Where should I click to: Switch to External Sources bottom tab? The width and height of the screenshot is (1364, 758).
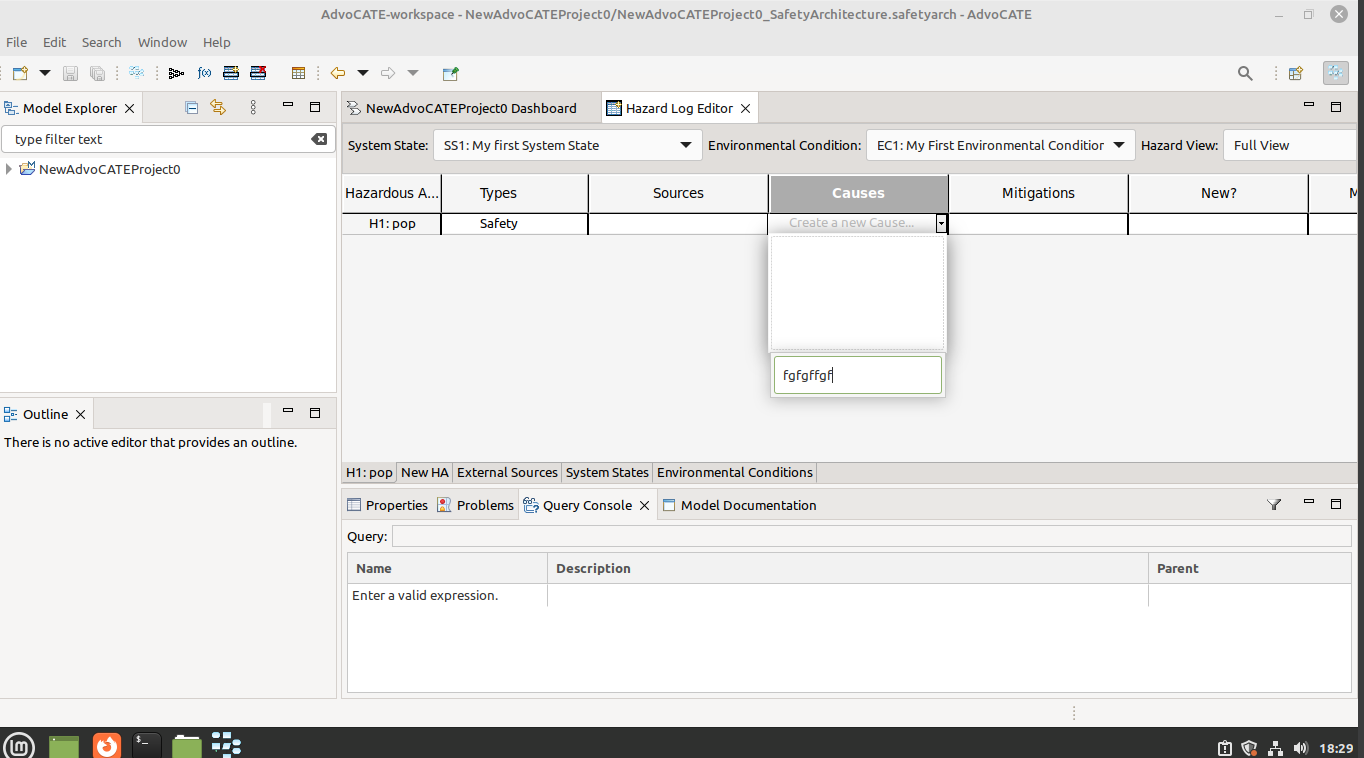pos(507,472)
